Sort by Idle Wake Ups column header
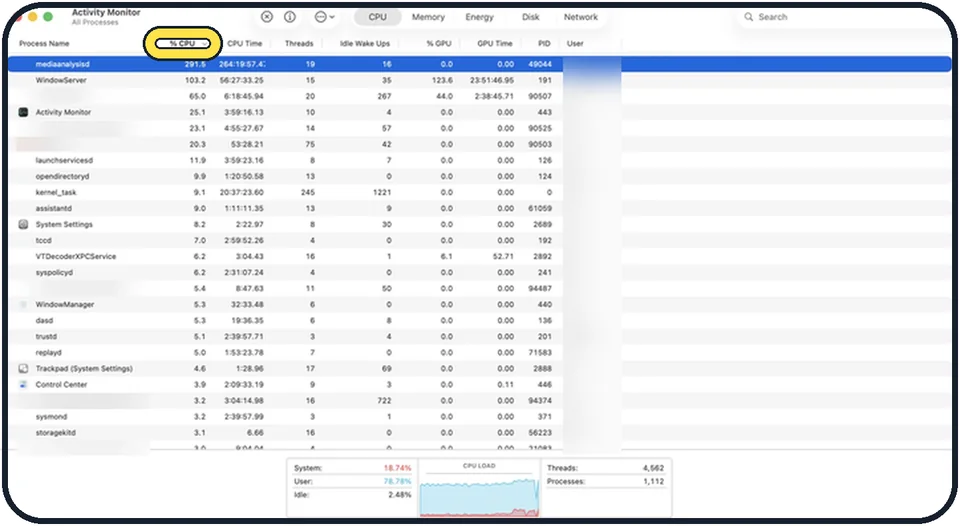Viewport: 960px width, 526px height. (365, 43)
